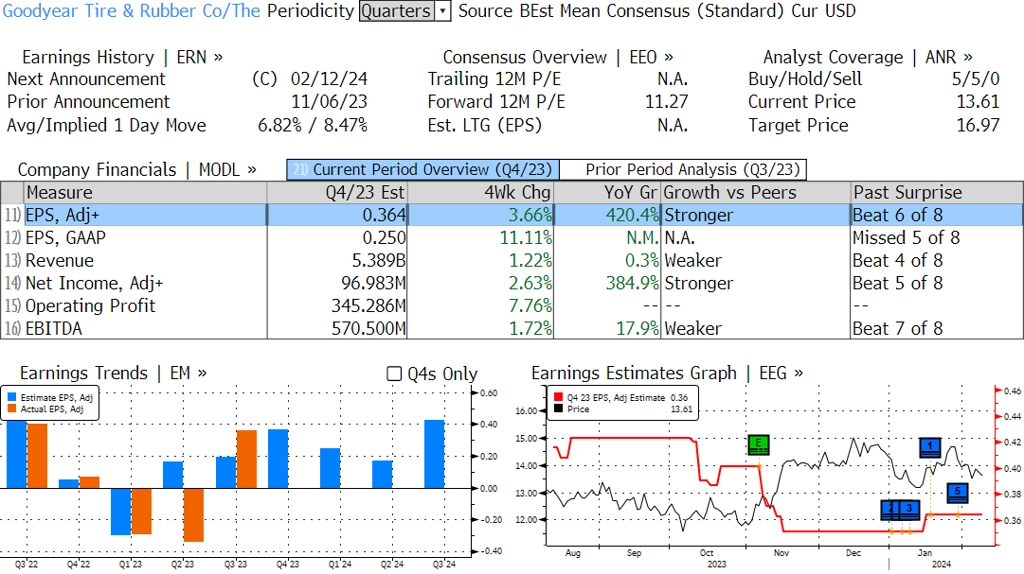1024x574 pixels.
Task: Click the Net Income YoY growth 384.9%
Action: [633, 283]
